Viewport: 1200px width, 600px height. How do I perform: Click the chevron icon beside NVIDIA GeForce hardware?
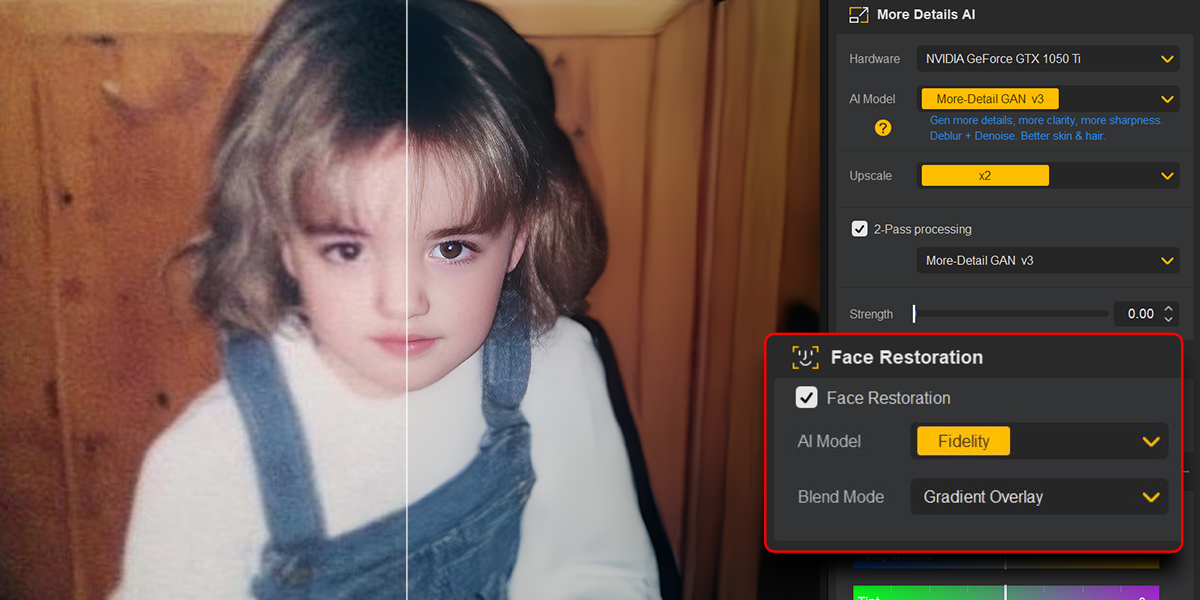(1166, 58)
